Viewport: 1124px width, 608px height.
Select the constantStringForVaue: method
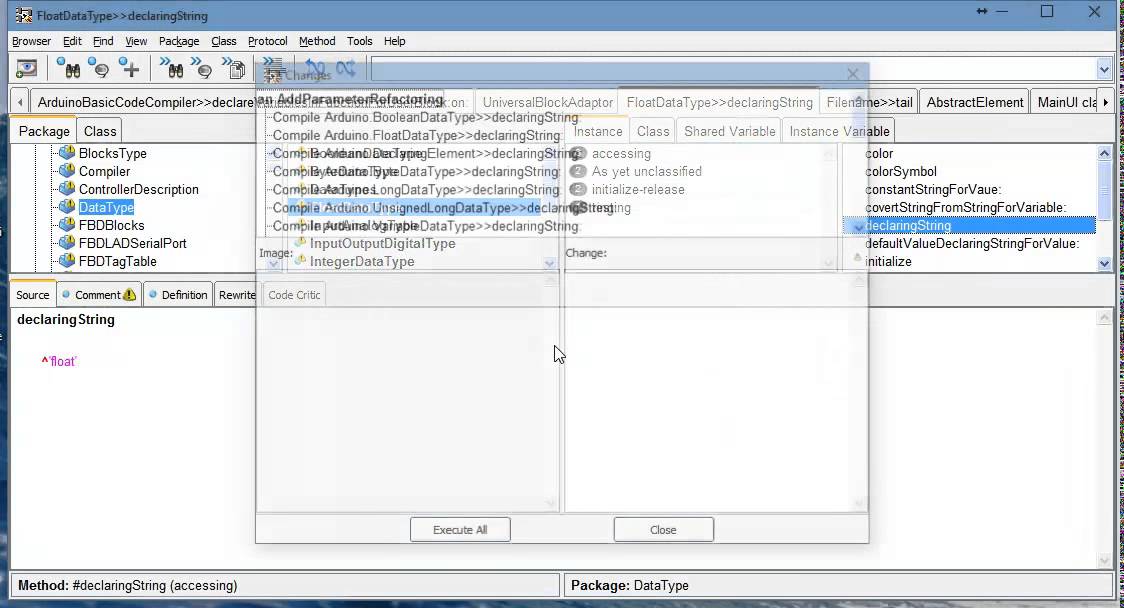tap(933, 189)
